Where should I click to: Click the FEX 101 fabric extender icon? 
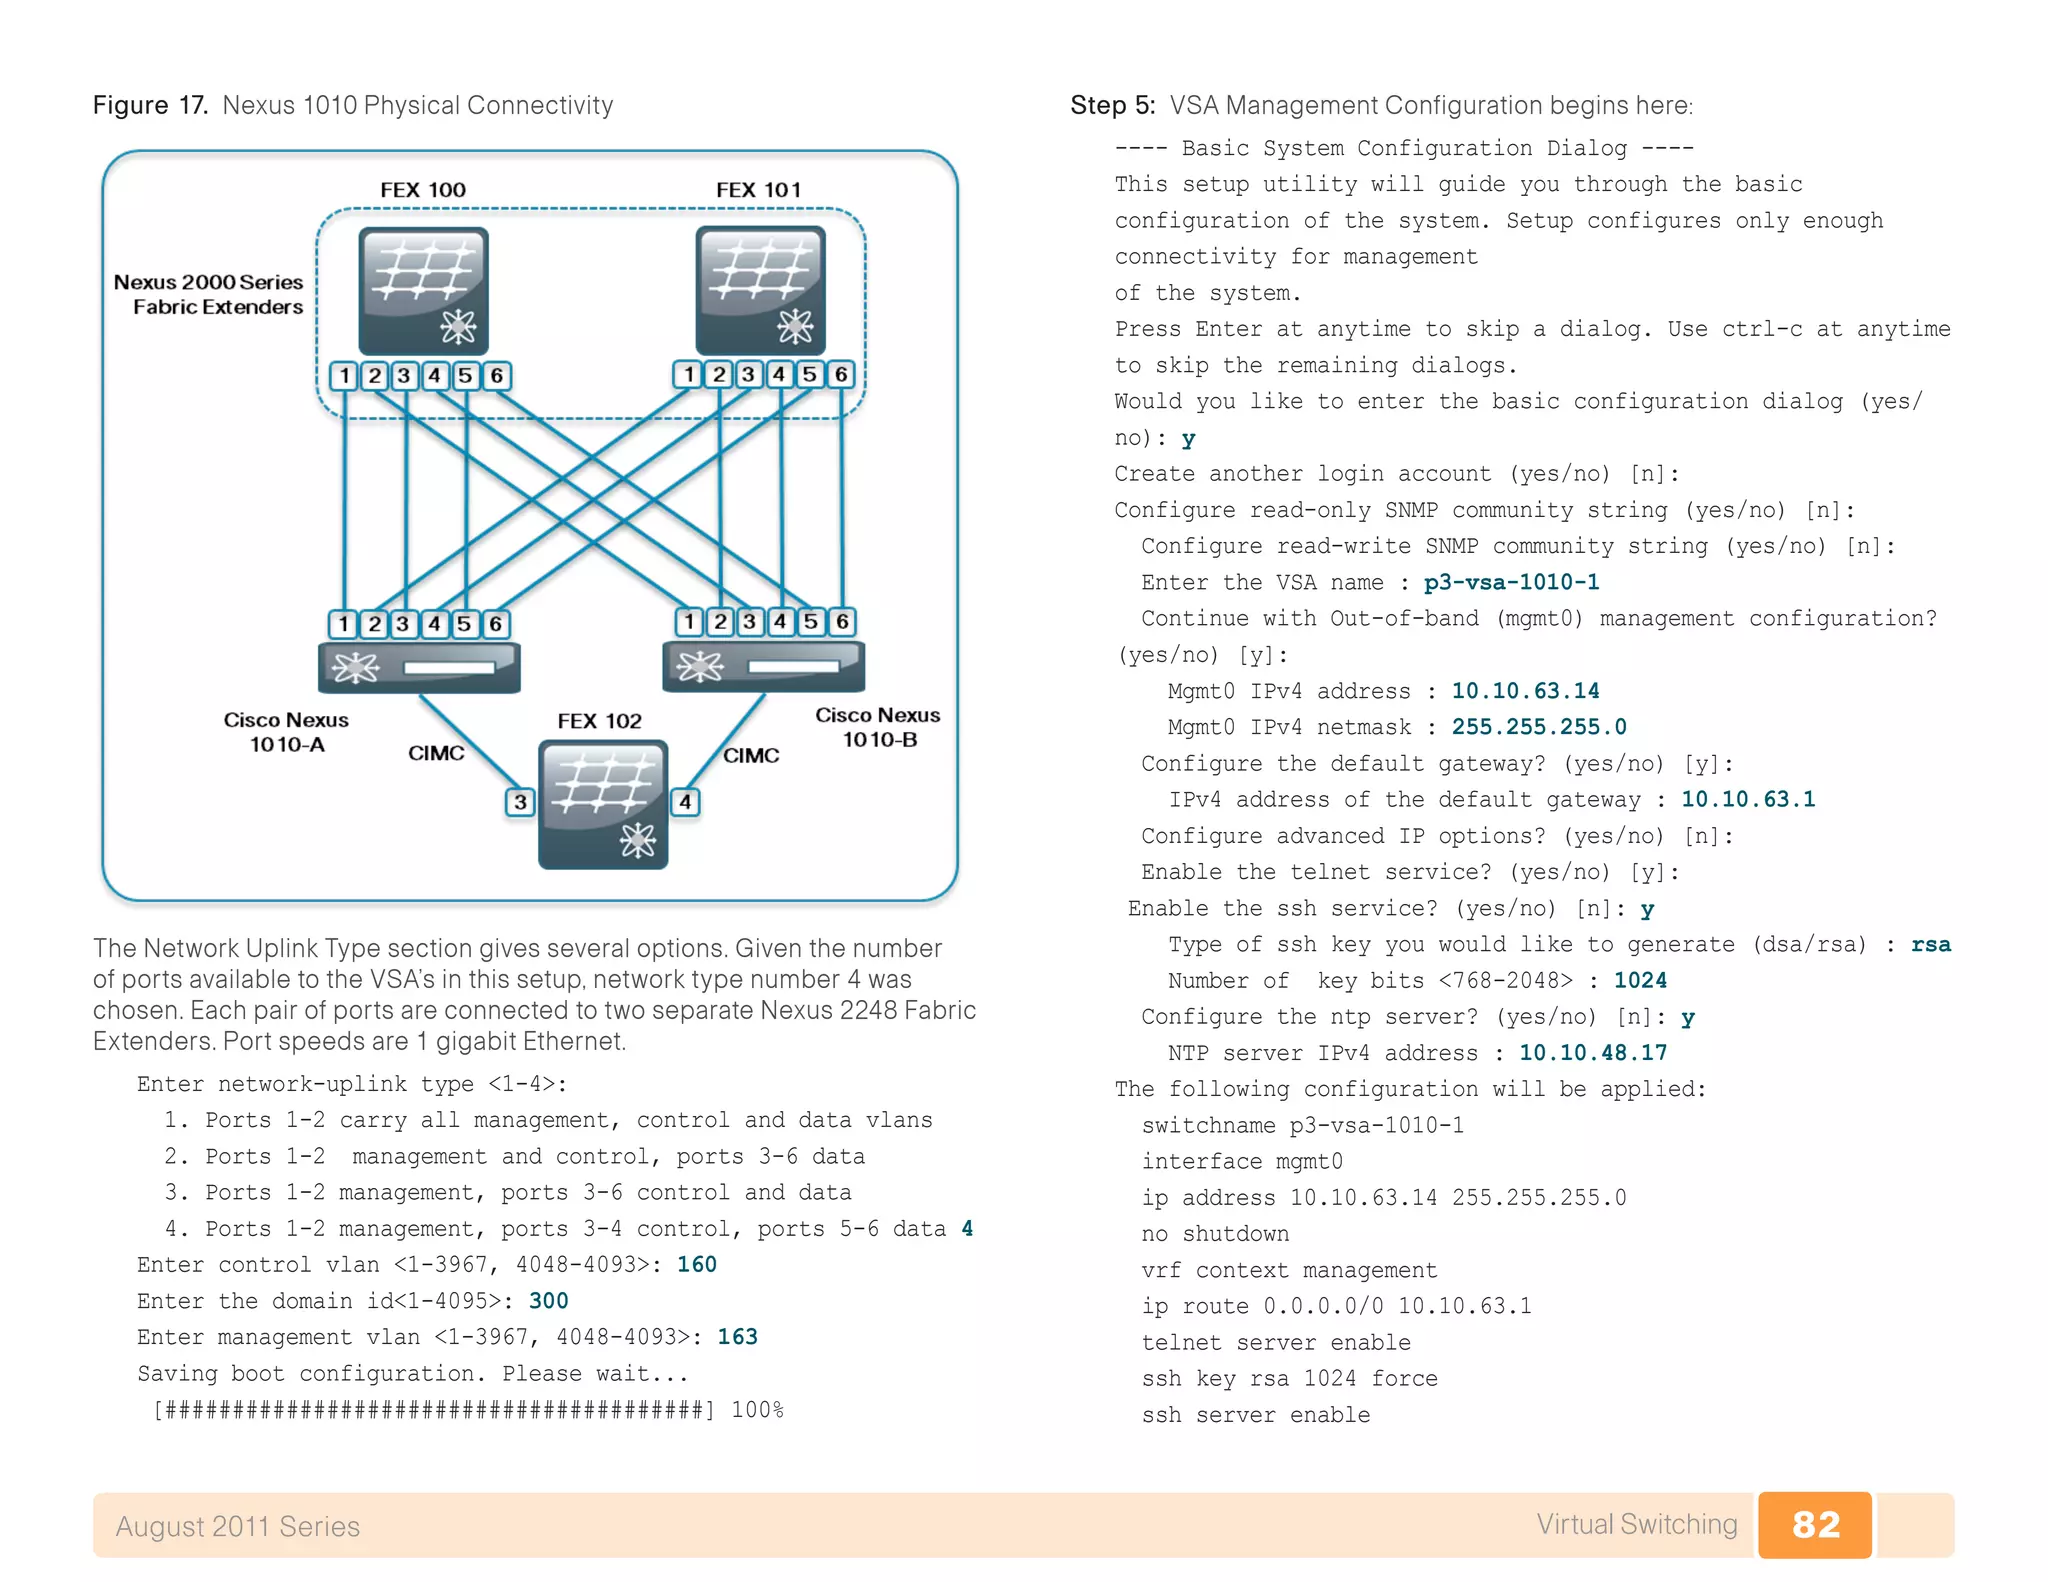(760, 290)
